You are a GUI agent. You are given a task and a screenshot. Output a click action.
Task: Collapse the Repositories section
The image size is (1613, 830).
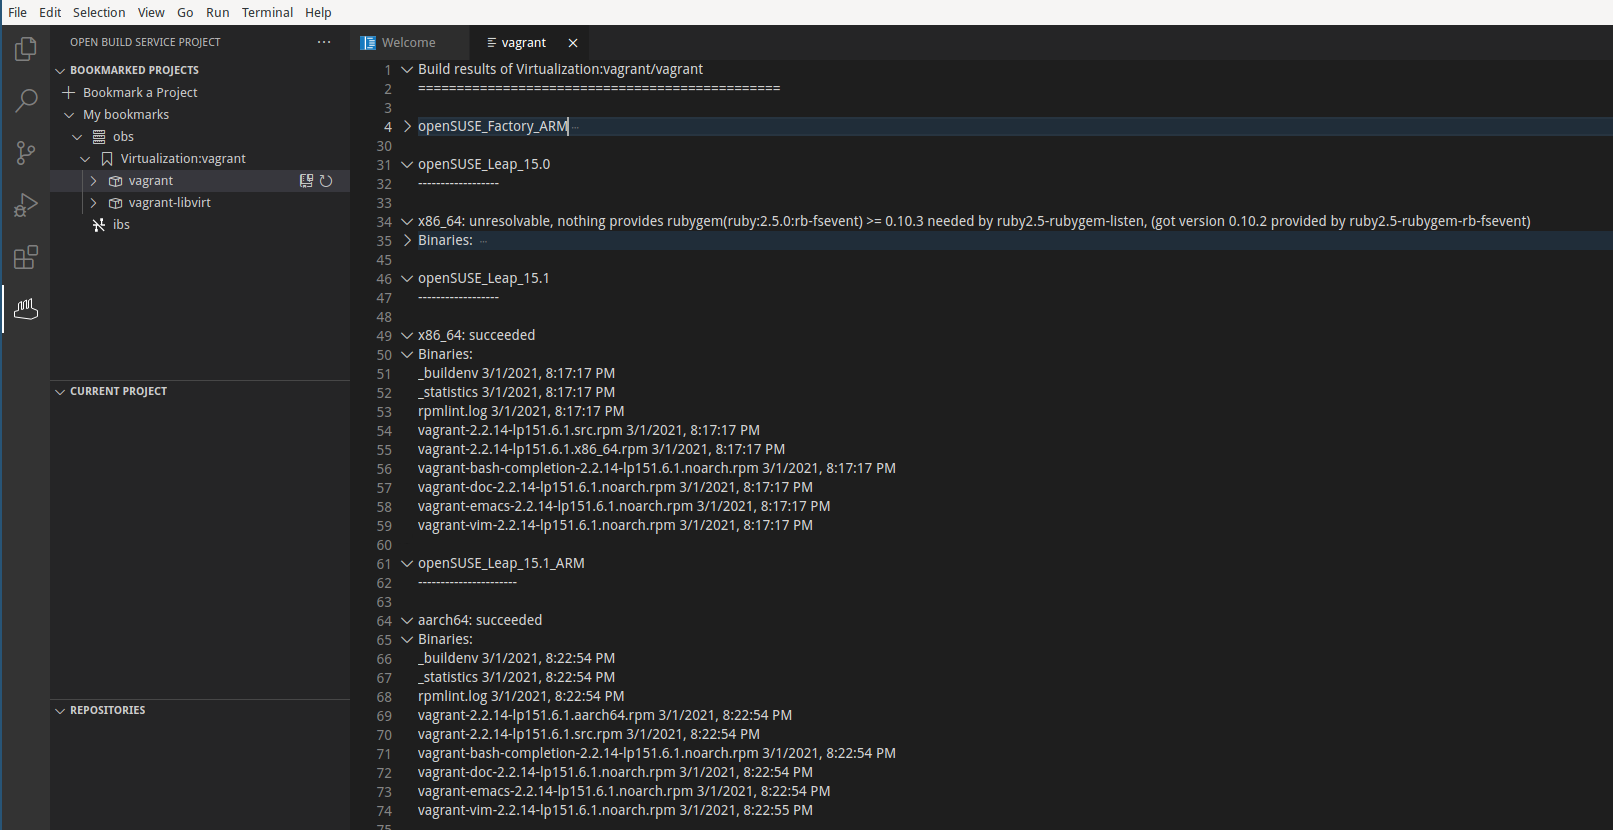(x=60, y=711)
